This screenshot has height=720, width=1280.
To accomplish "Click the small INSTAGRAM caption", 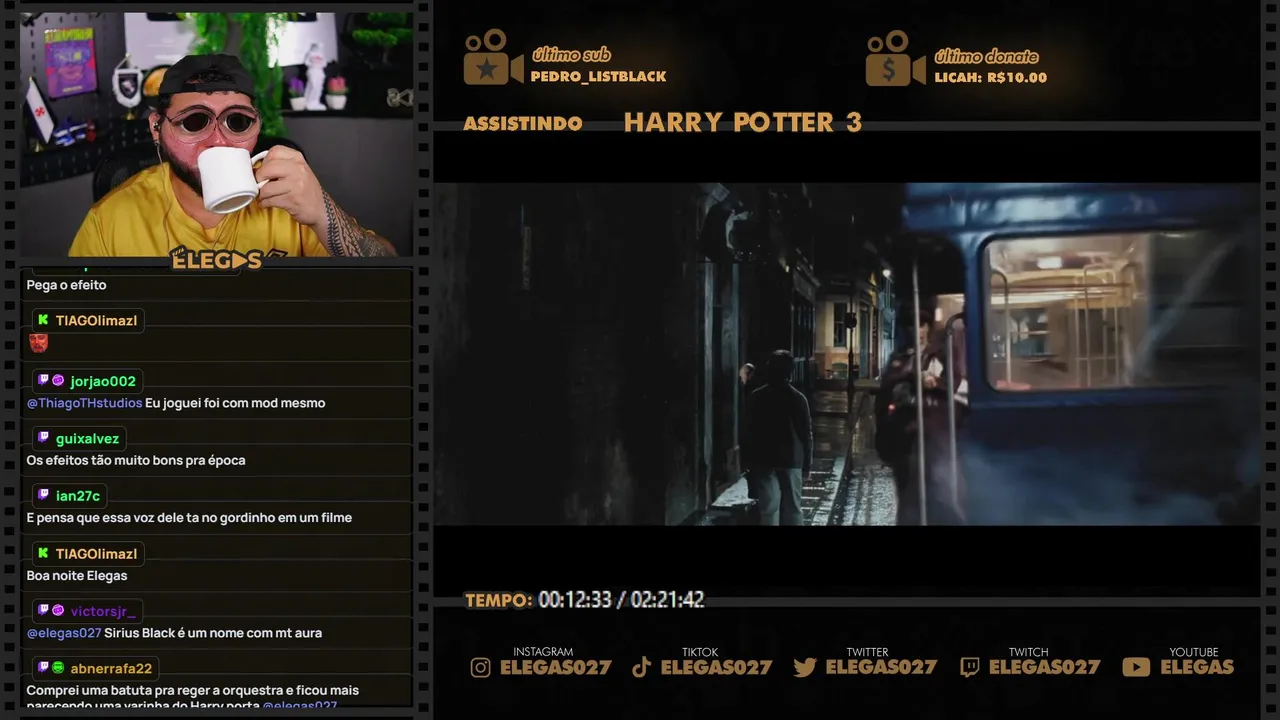I will click(543, 652).
